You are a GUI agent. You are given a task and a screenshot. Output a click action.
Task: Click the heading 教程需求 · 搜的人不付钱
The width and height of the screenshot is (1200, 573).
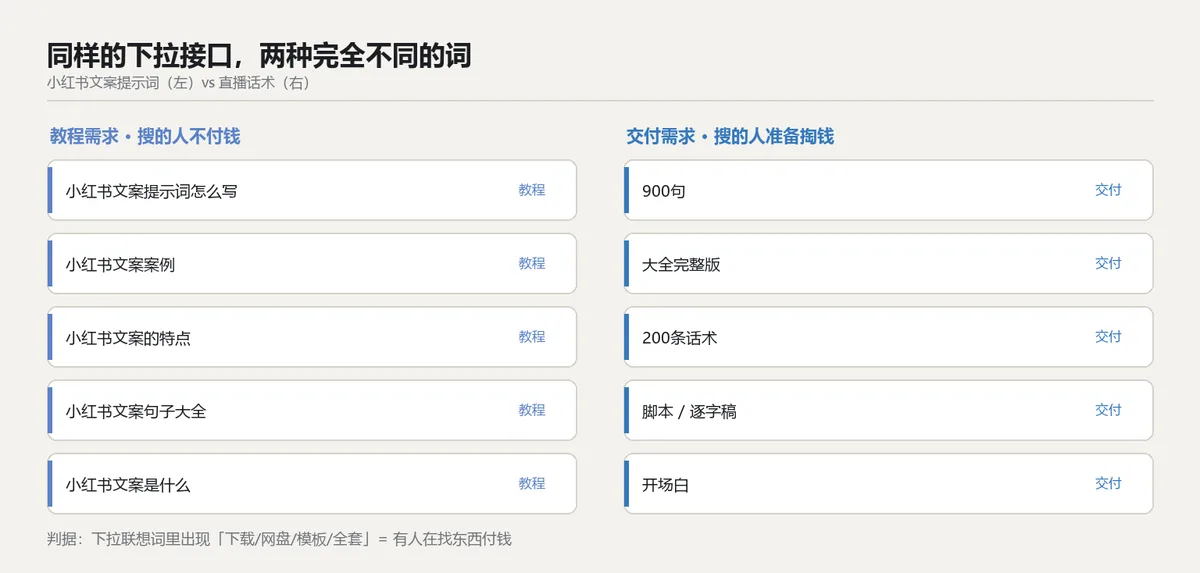tap(145, 137)
